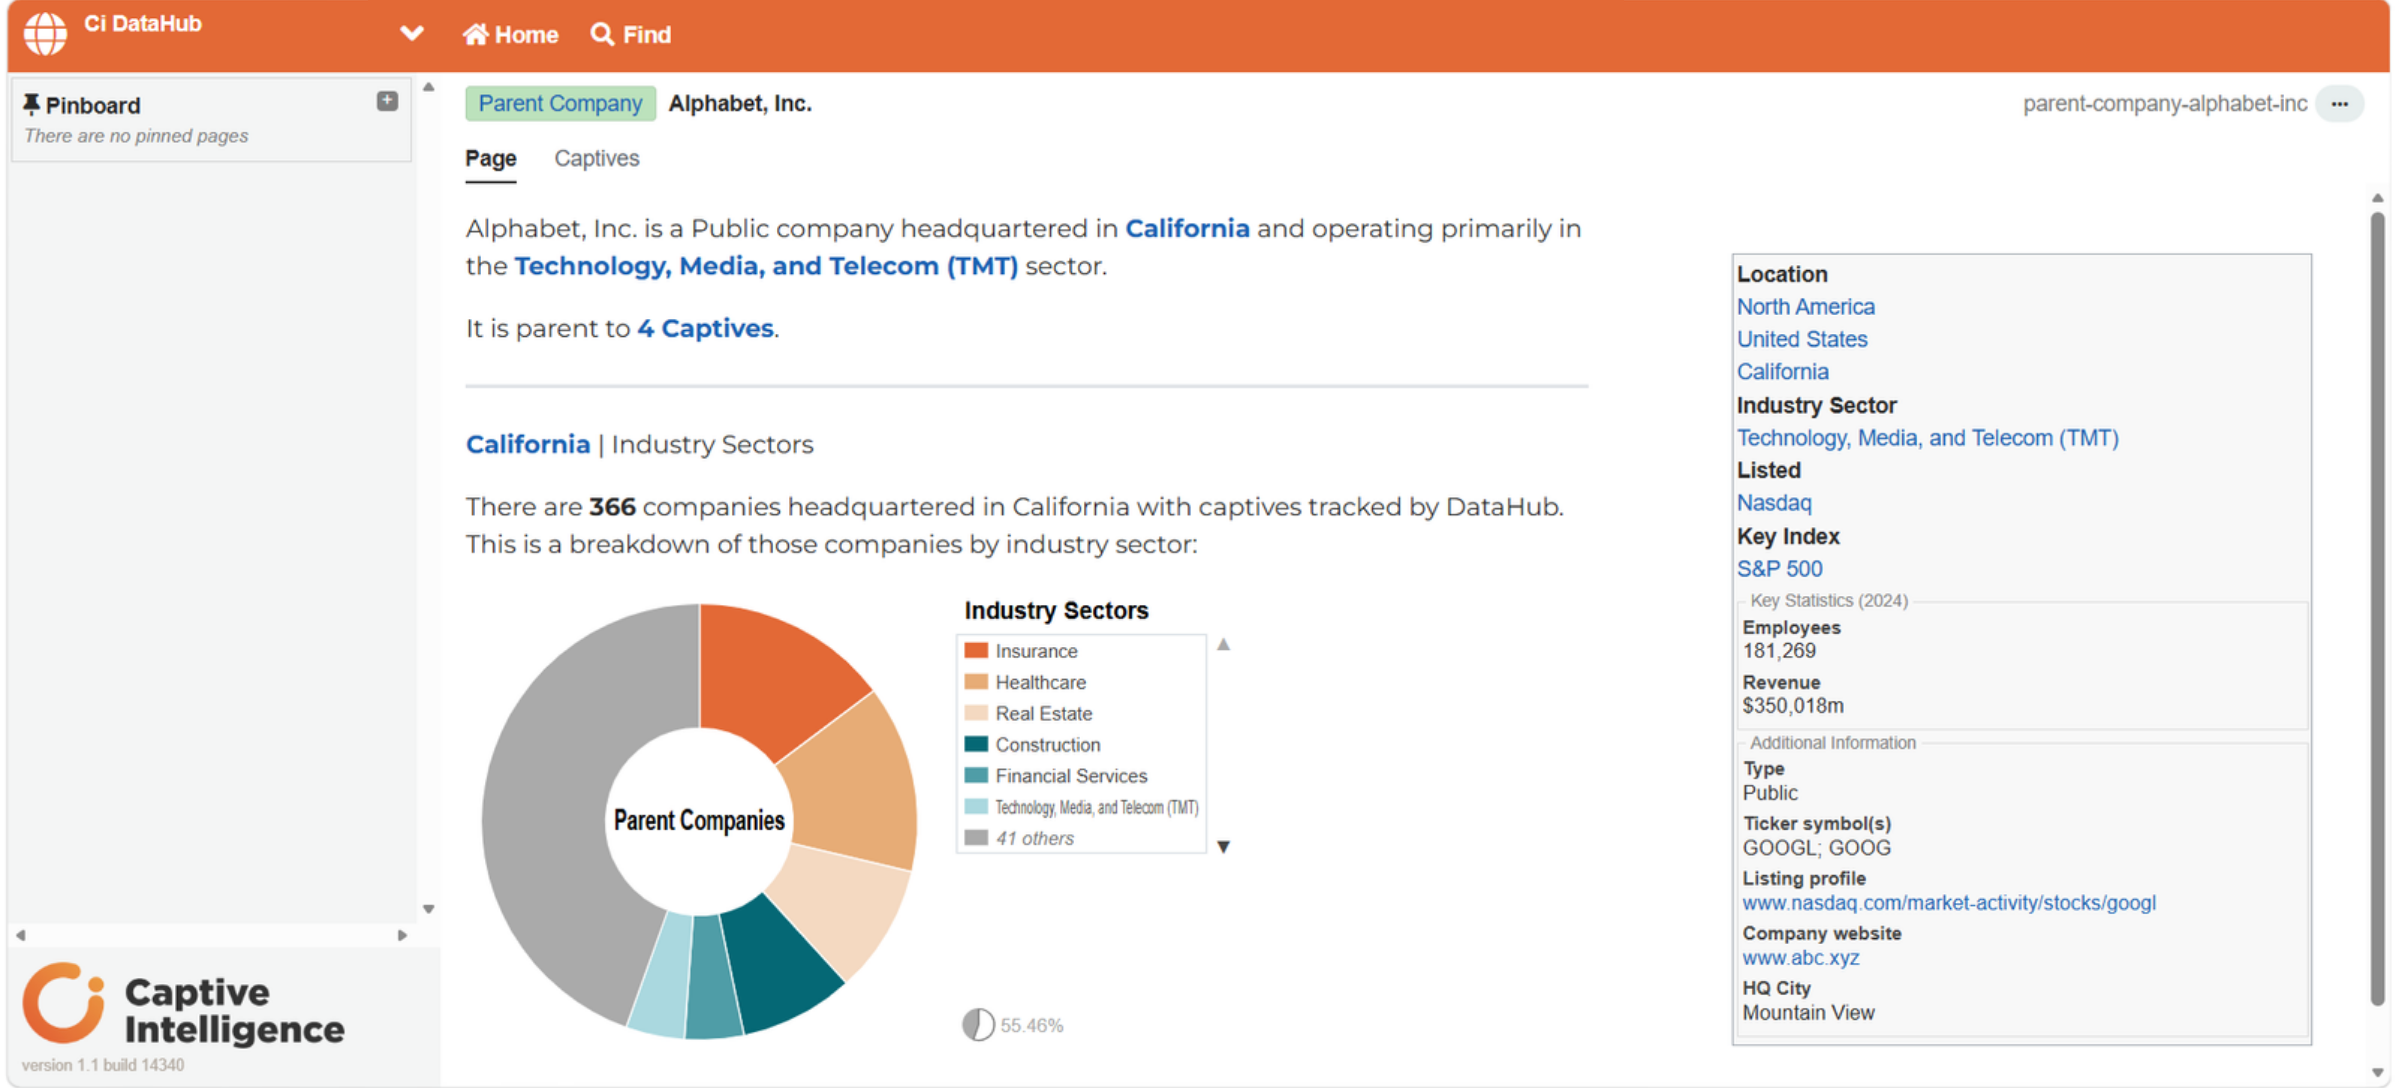This screenshot has height=1088, width=2396.
Task: Click the sidebar scroll left arrow
Action: [21, 935]
